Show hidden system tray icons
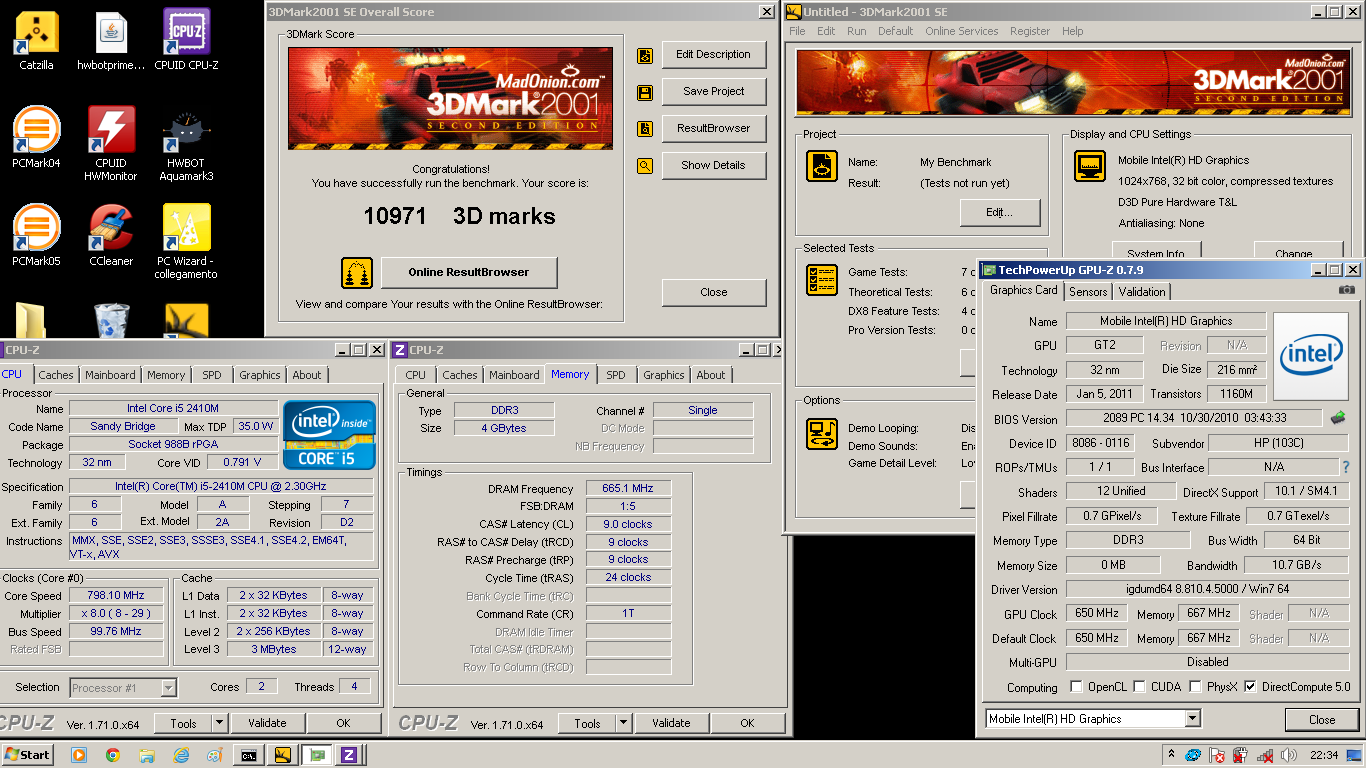1366x768 pixels. 1171,754
